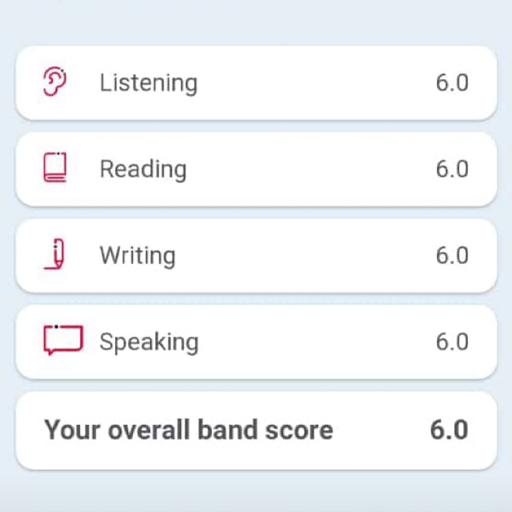
Task: Select the overall band score card
Action: pyautogui.click(x=256, y=430)
